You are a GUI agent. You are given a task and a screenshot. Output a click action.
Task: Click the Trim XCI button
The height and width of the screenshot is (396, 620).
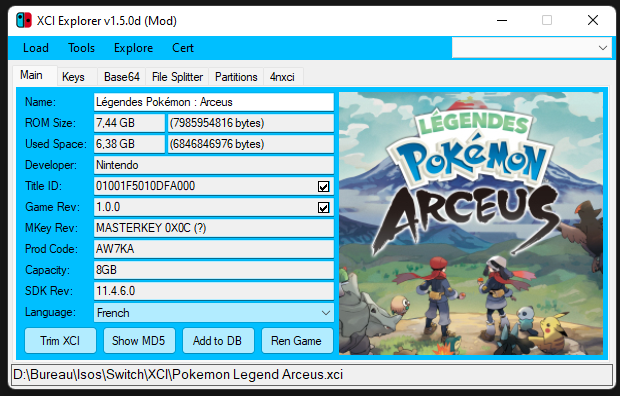[x=60, y=341]
